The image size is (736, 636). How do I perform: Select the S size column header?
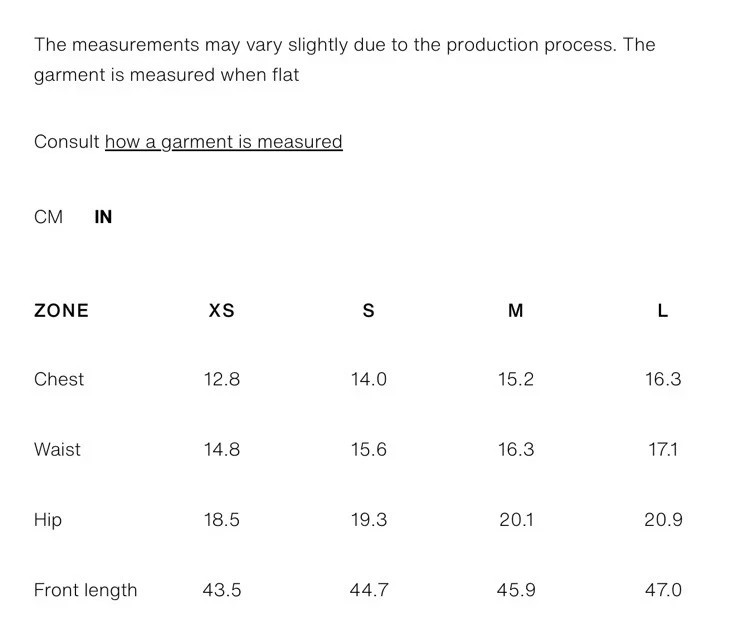pyautogui.click(x=368, y=311)
